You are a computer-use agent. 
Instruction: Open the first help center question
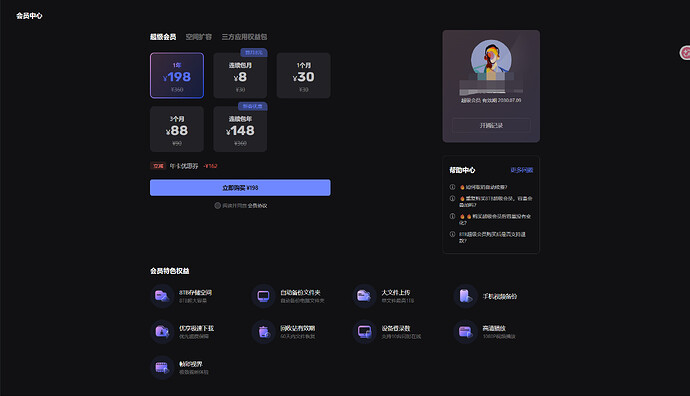[x=483, y=187]
